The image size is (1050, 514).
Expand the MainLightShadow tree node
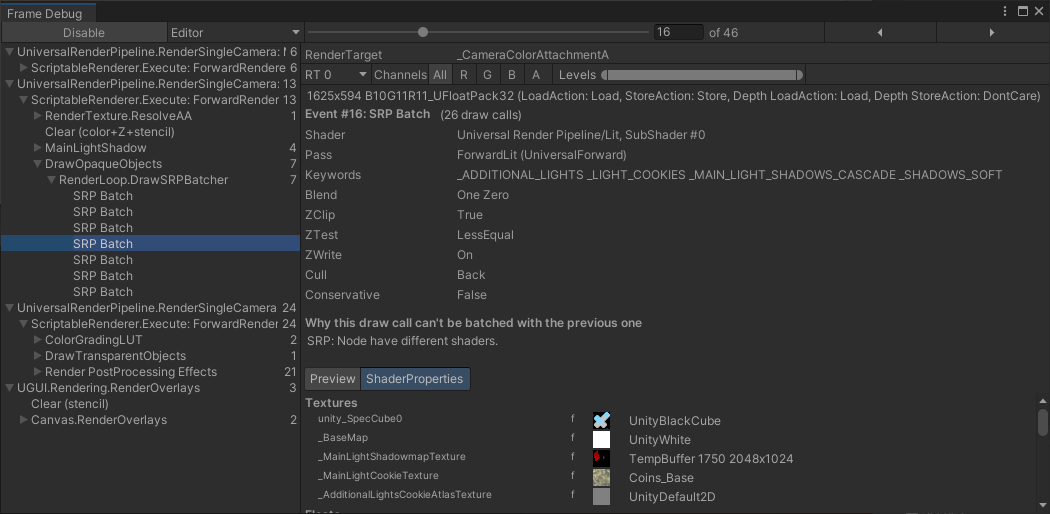(37, 148)
